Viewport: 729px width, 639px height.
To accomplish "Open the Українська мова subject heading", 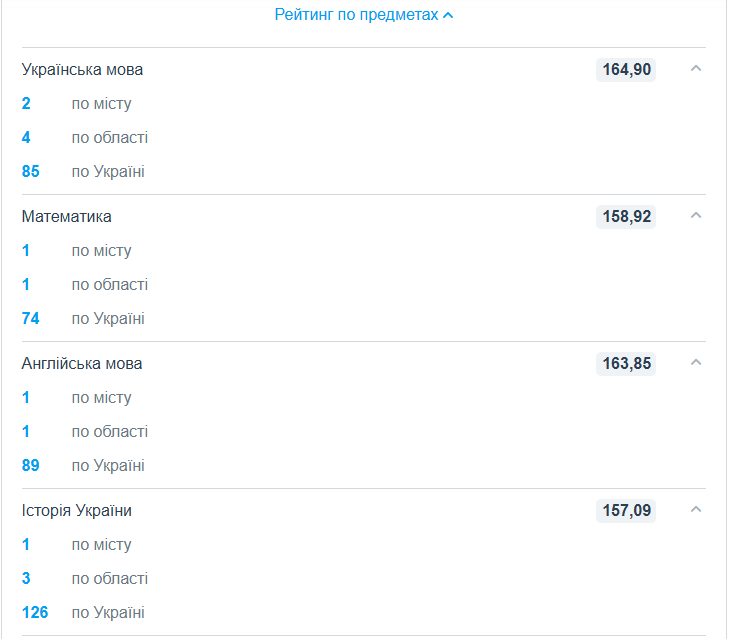I will tap(82, 70).
